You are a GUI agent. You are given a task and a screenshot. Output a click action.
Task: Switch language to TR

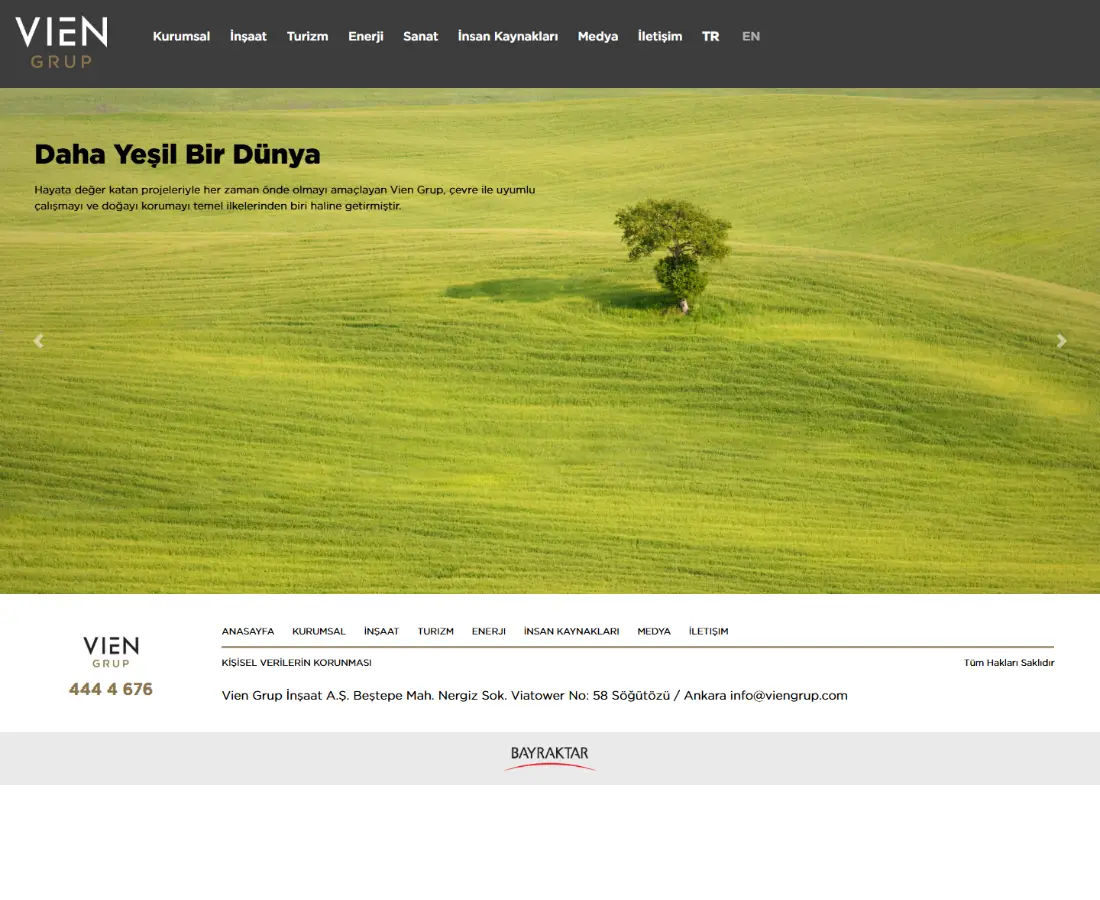(x=711, y=36)
